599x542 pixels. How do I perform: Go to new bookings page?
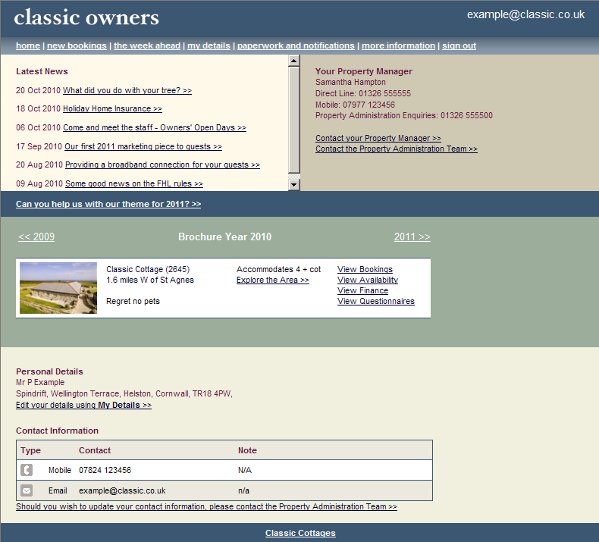tap(77, 46)
